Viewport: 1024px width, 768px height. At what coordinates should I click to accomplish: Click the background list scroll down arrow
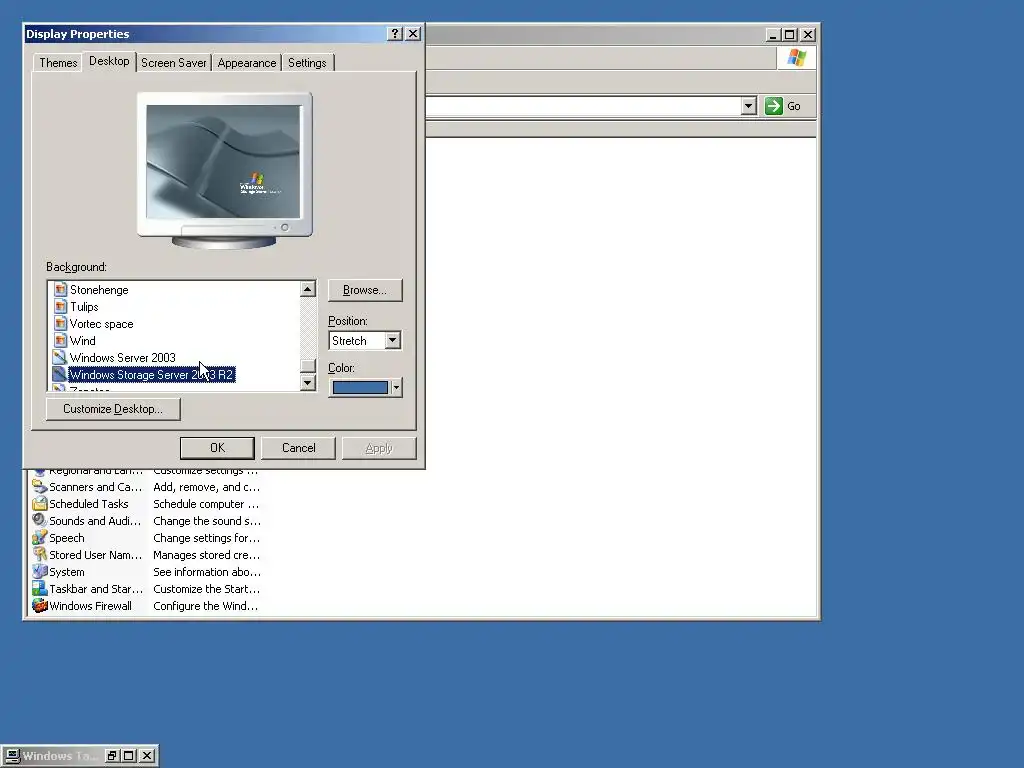click(308, 383)
